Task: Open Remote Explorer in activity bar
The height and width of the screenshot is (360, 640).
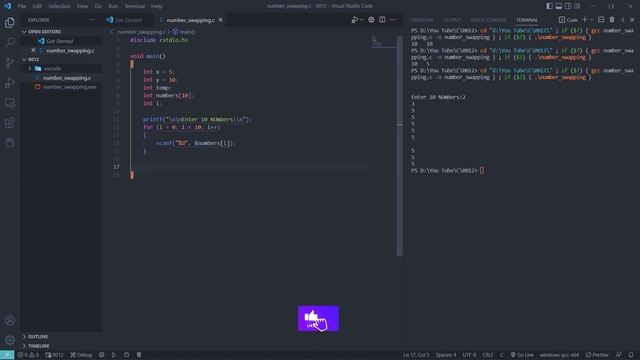Action: point(10,102)
